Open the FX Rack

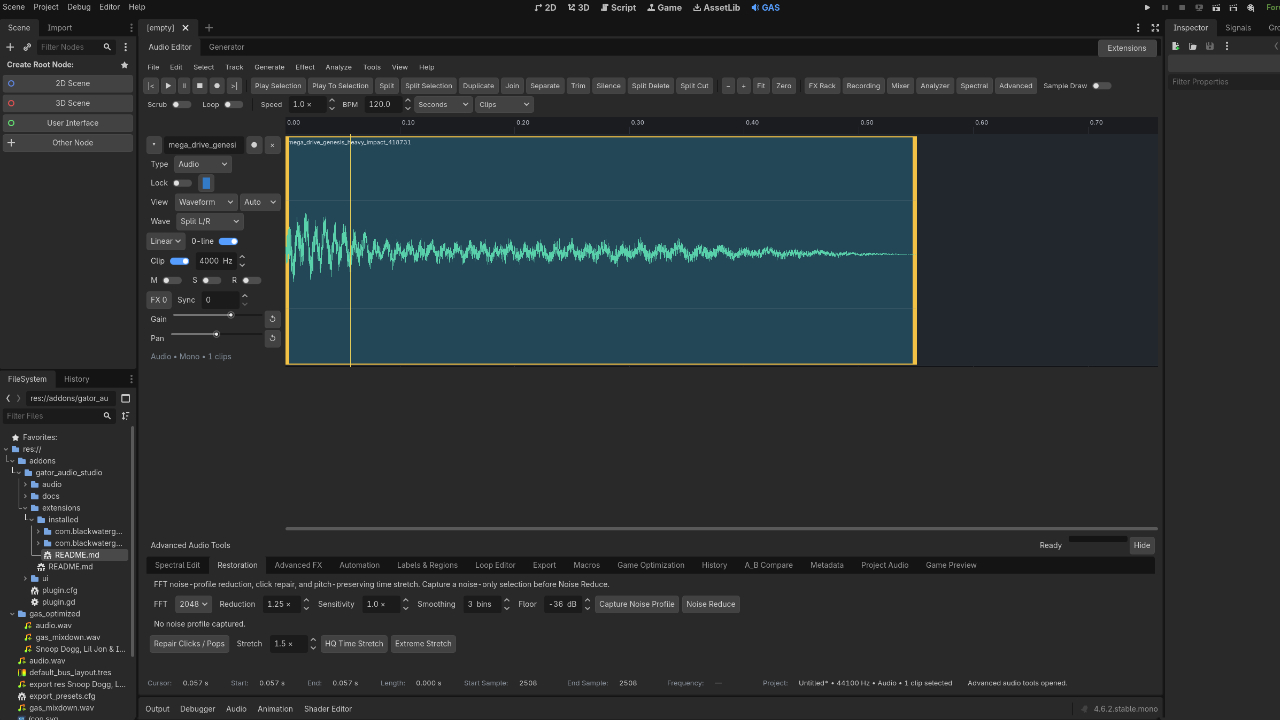click(x=822, y=86)
